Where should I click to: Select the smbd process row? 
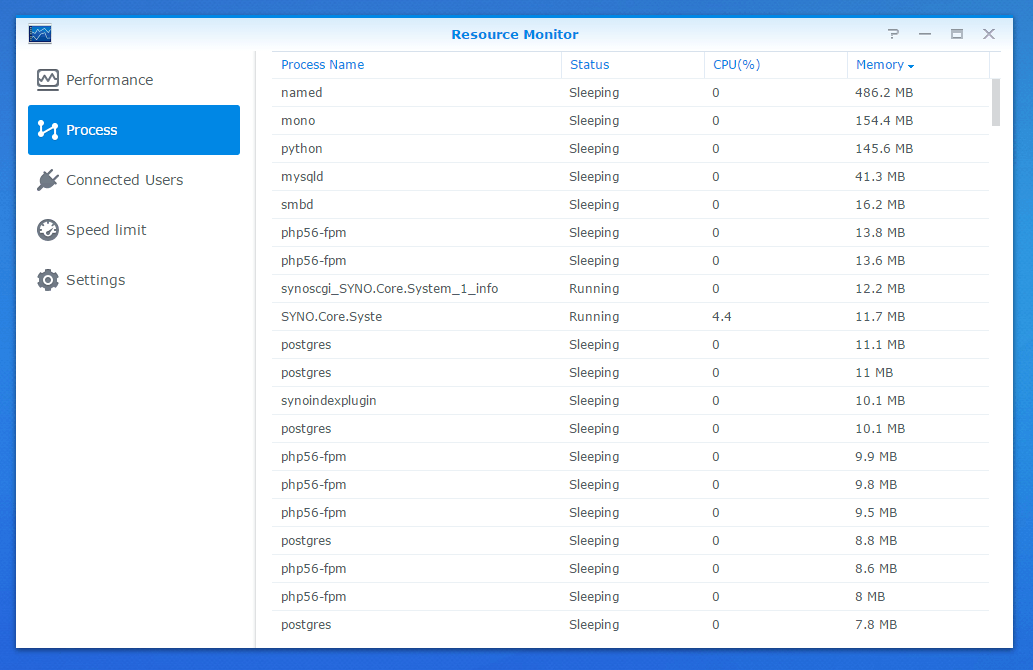coord(630,205)
